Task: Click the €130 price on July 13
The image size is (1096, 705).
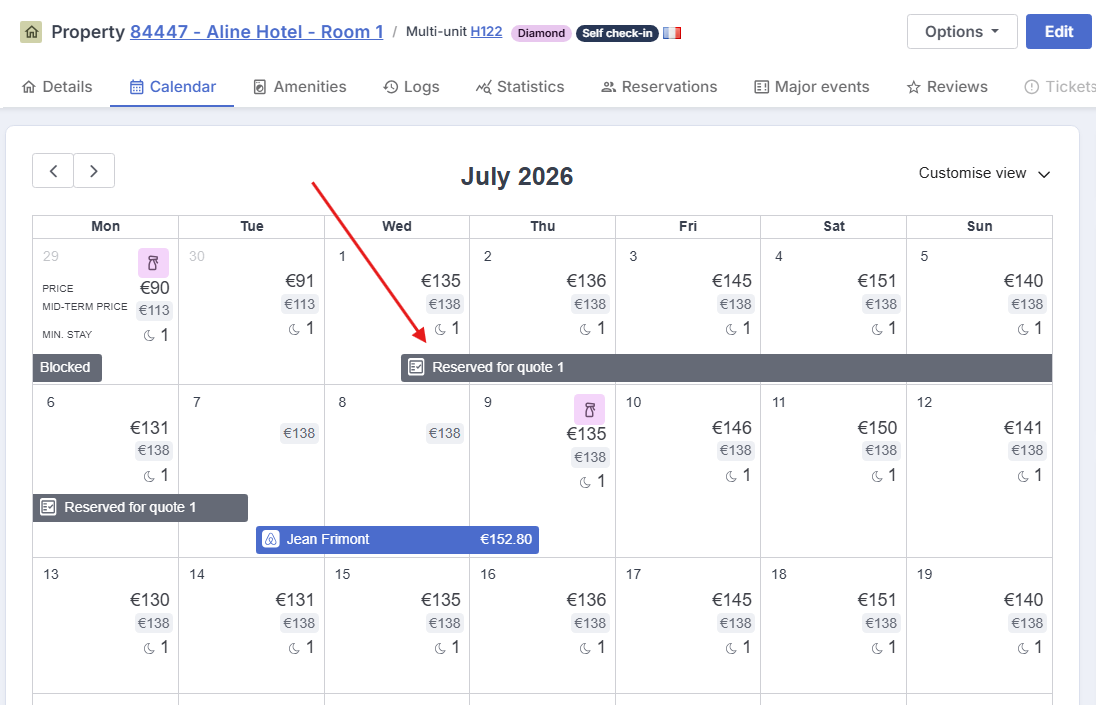Action: click(x=149, y=599)
